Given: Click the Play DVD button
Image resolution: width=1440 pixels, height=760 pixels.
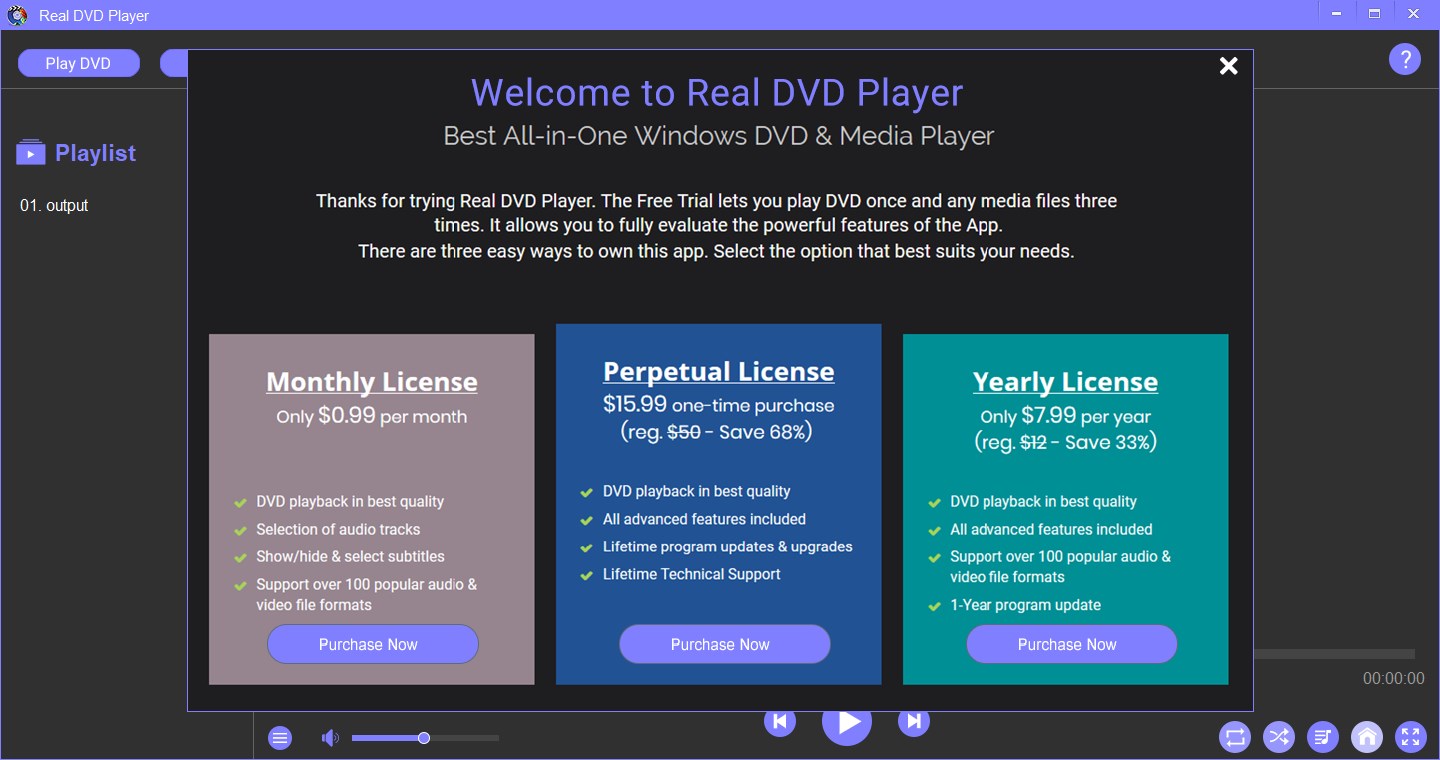Looking at the screenshot, I should coord(78,63).
